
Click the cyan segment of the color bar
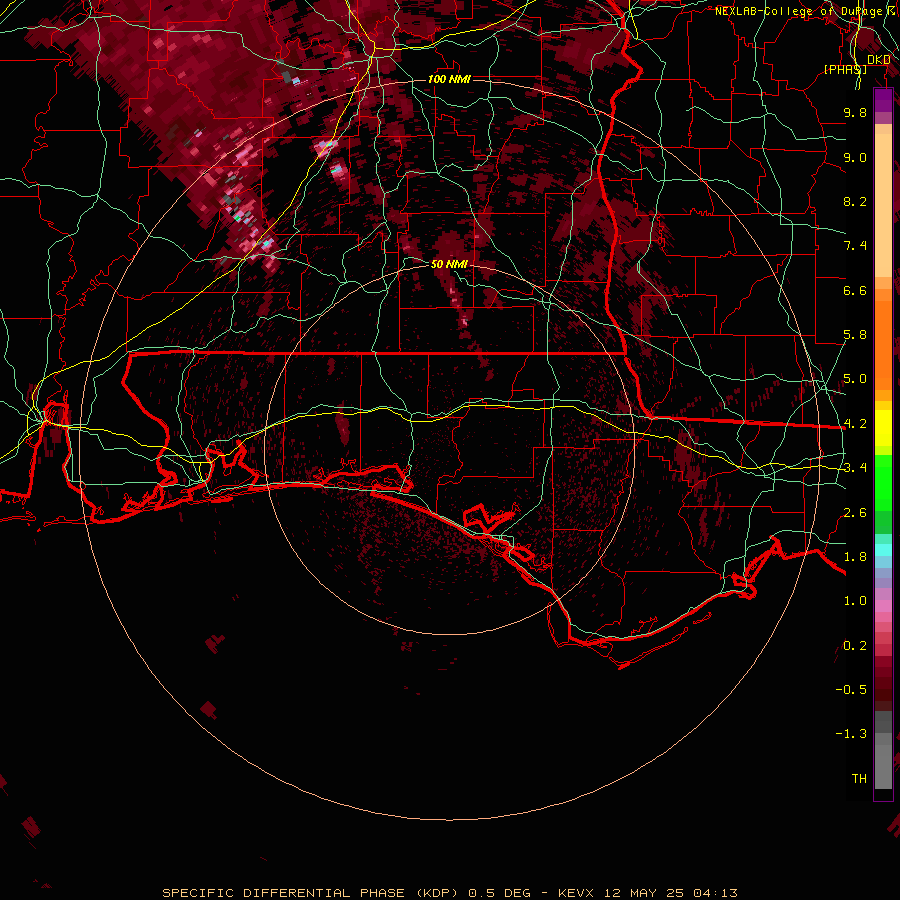coord(883,550)
